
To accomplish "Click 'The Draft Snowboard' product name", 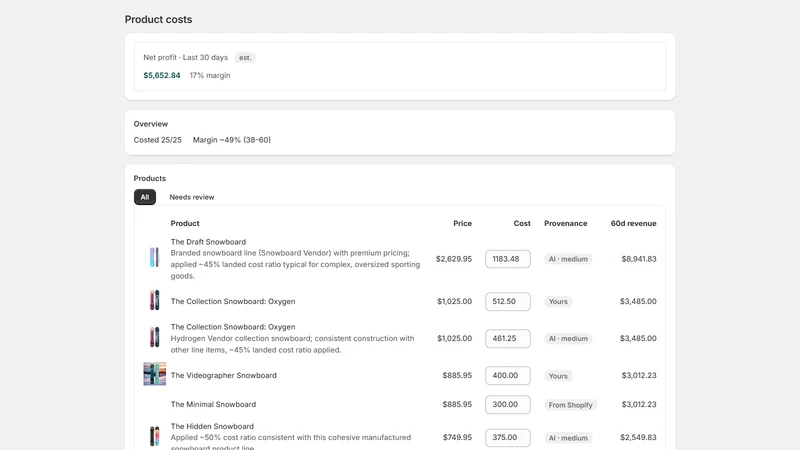I will (208, 242).
